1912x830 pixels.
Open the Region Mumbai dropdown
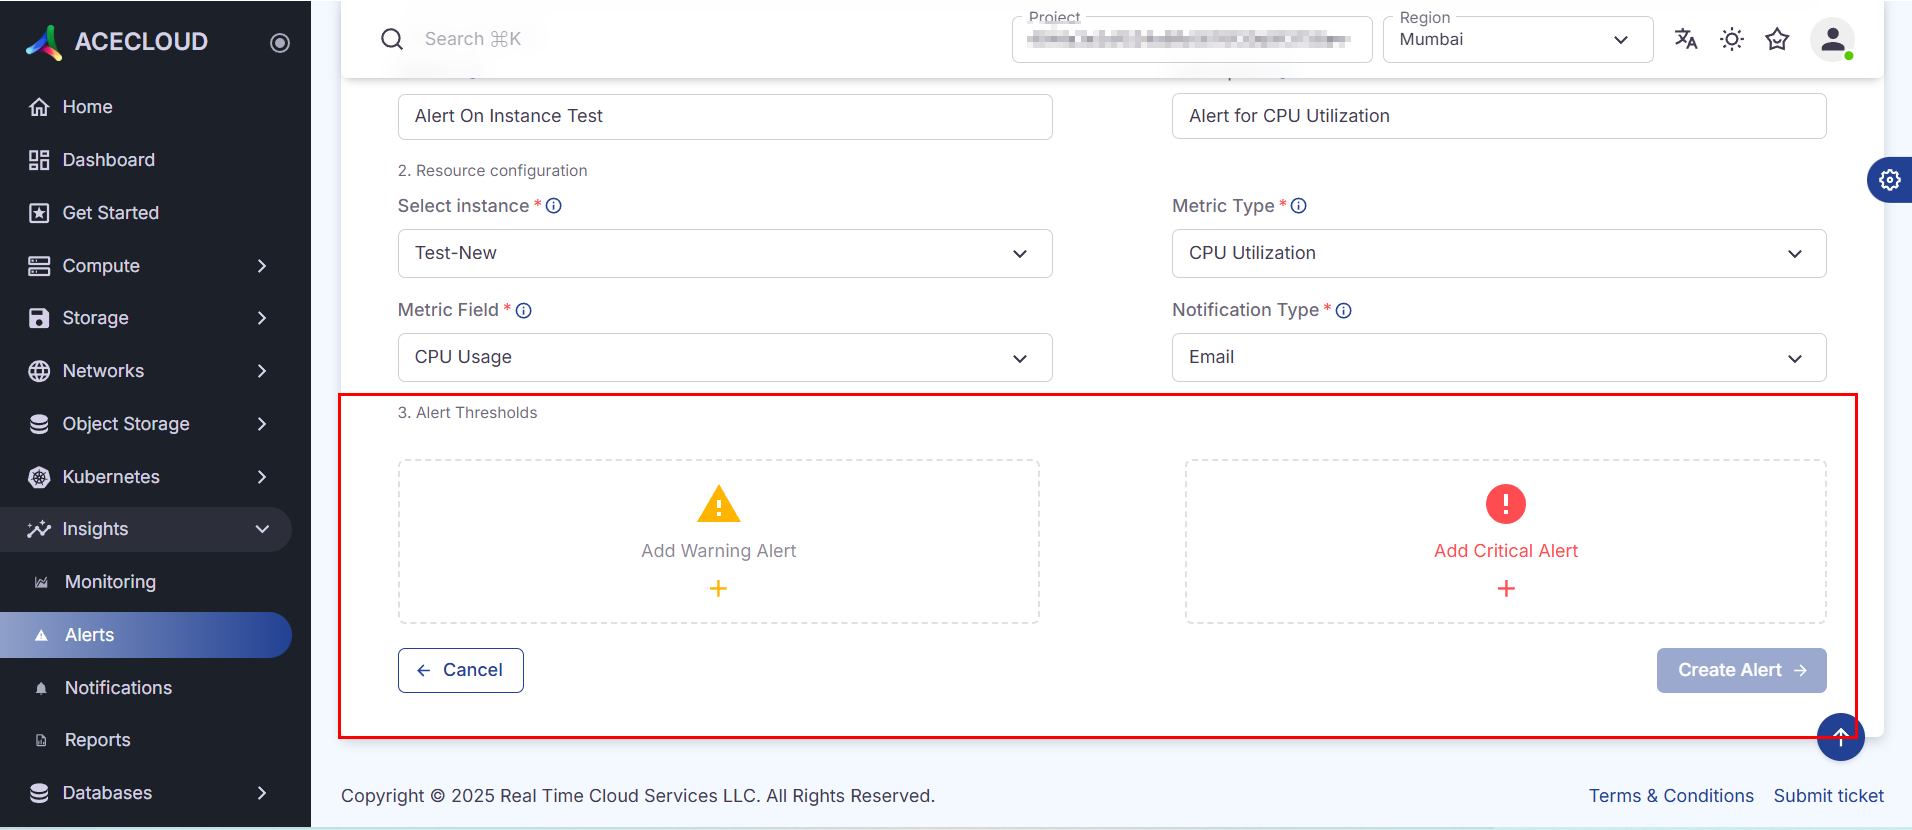coord(1516,40)
